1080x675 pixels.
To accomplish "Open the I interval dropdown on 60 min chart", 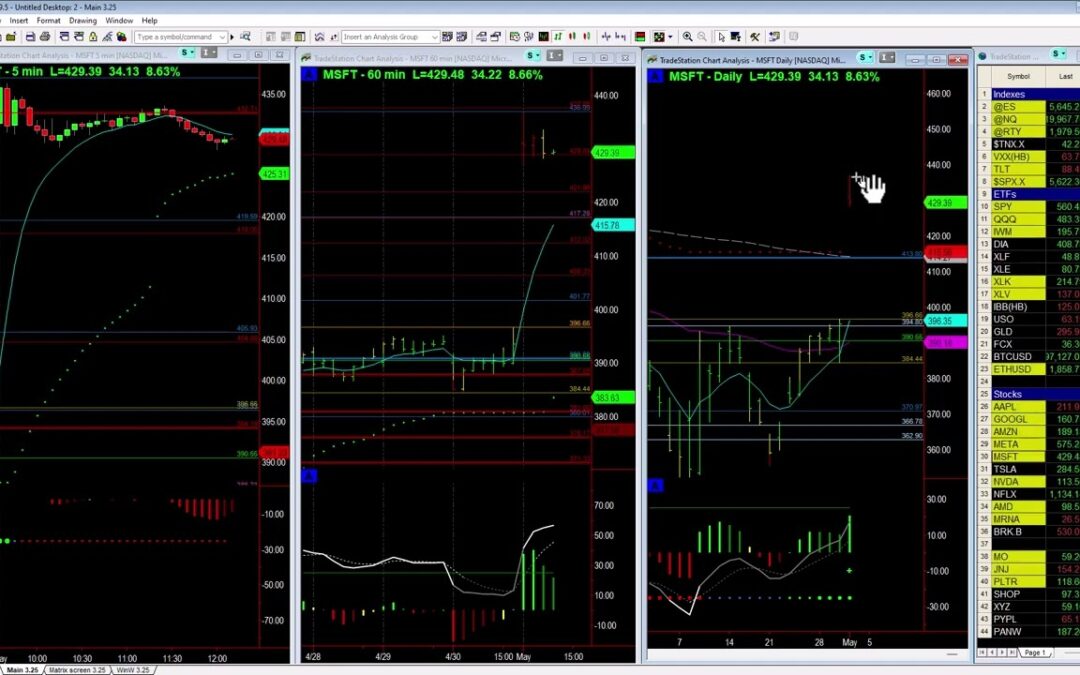I will click(555, 55).
